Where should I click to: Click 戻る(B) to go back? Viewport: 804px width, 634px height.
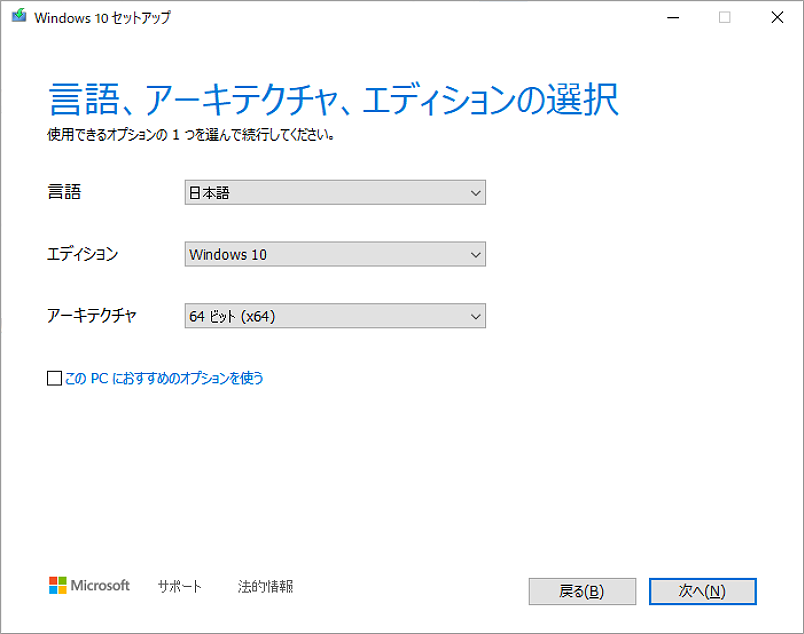pyautogui.click(x=582, y=591)
